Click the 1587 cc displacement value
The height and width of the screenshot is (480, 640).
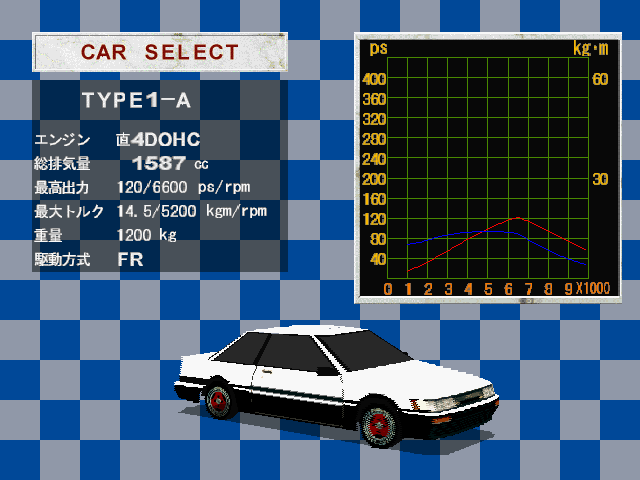pyautogui.click(x=160, y=163)
